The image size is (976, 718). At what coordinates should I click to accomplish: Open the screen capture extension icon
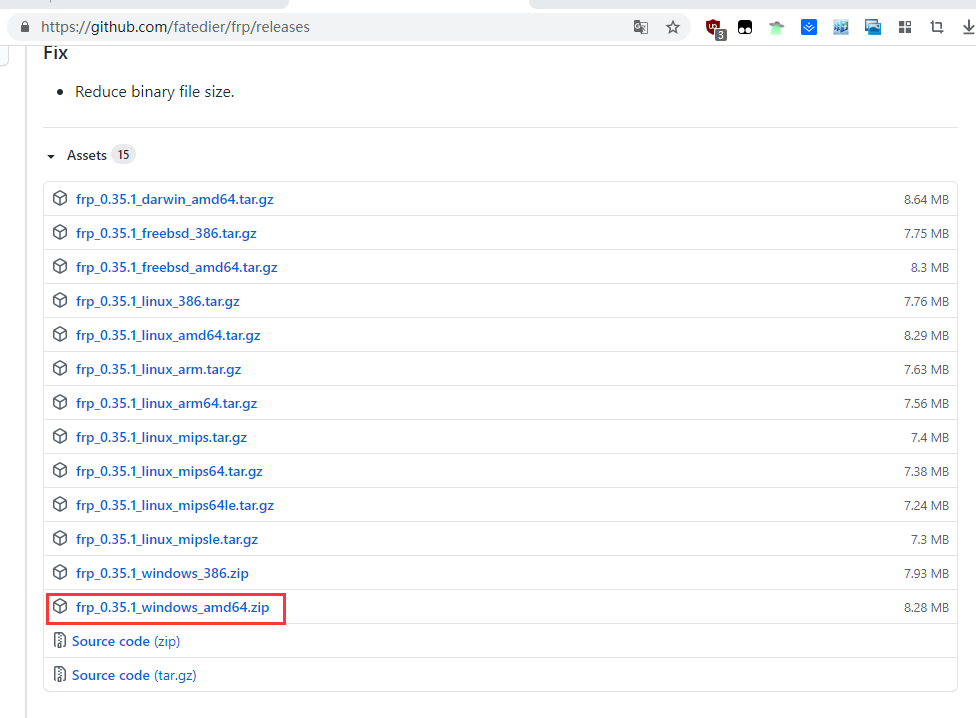point(873,27)
